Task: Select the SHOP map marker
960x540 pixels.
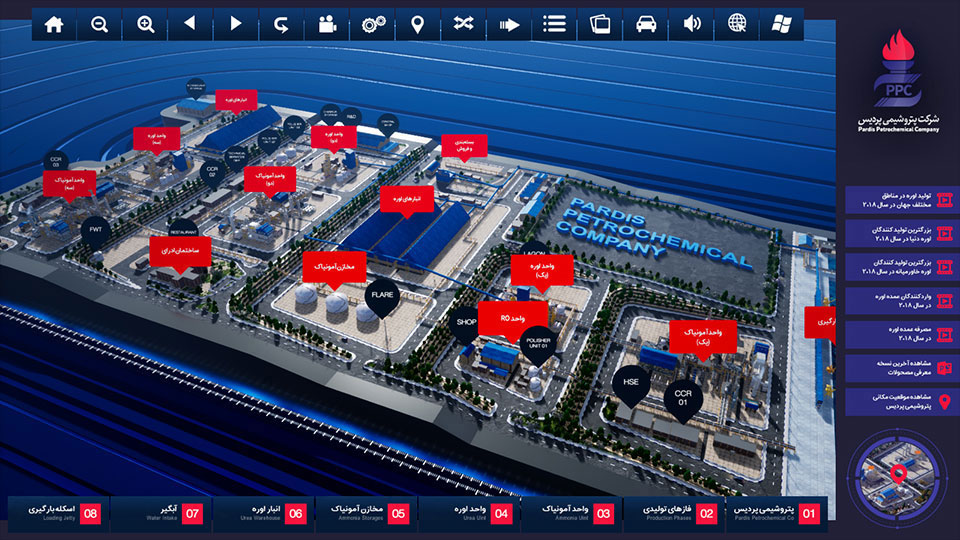Action: pos(465,323)
